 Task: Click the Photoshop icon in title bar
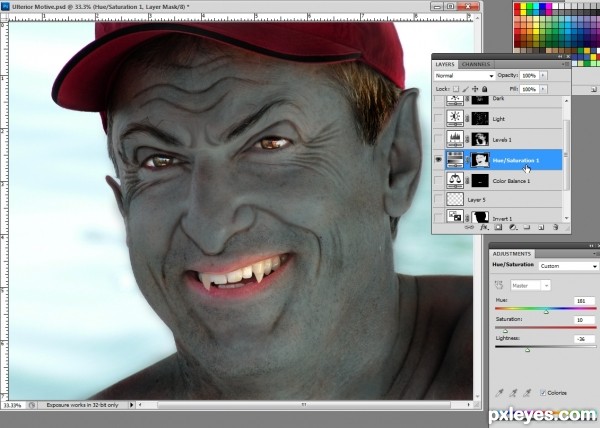(x=5, y=7)
